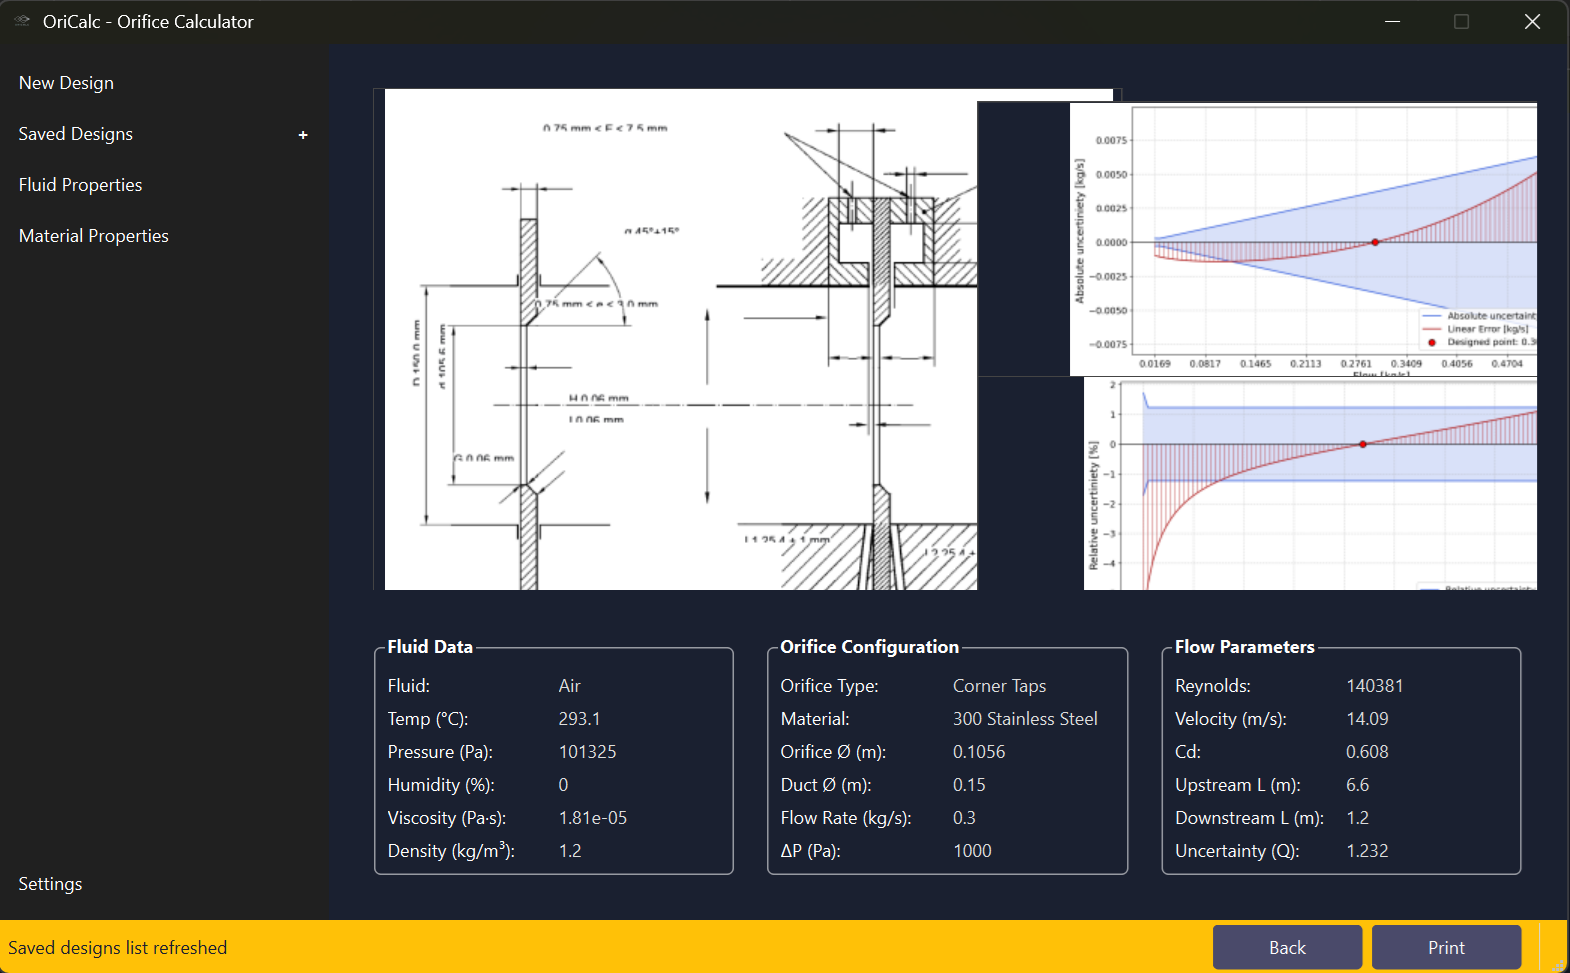Click the relative uncertainty chart

tap(1310, 483)
